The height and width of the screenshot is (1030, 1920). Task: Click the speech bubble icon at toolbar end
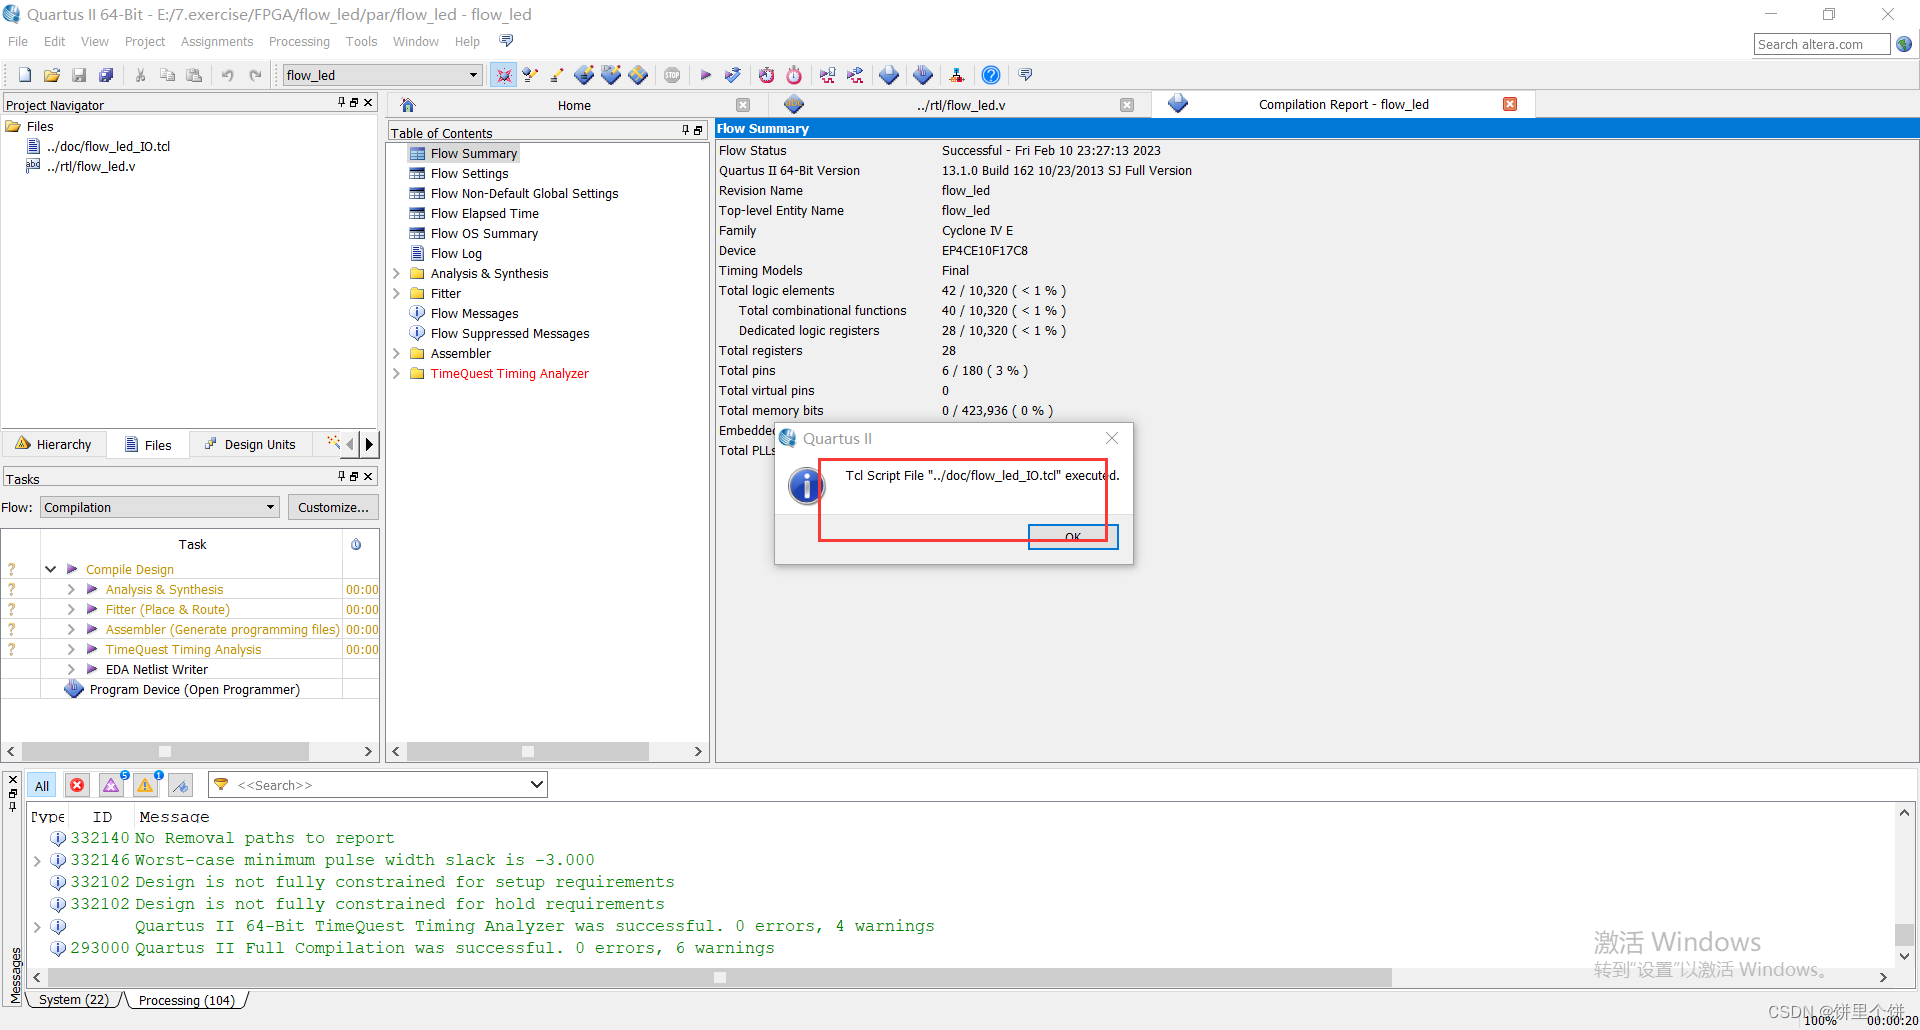[1025, 75]
